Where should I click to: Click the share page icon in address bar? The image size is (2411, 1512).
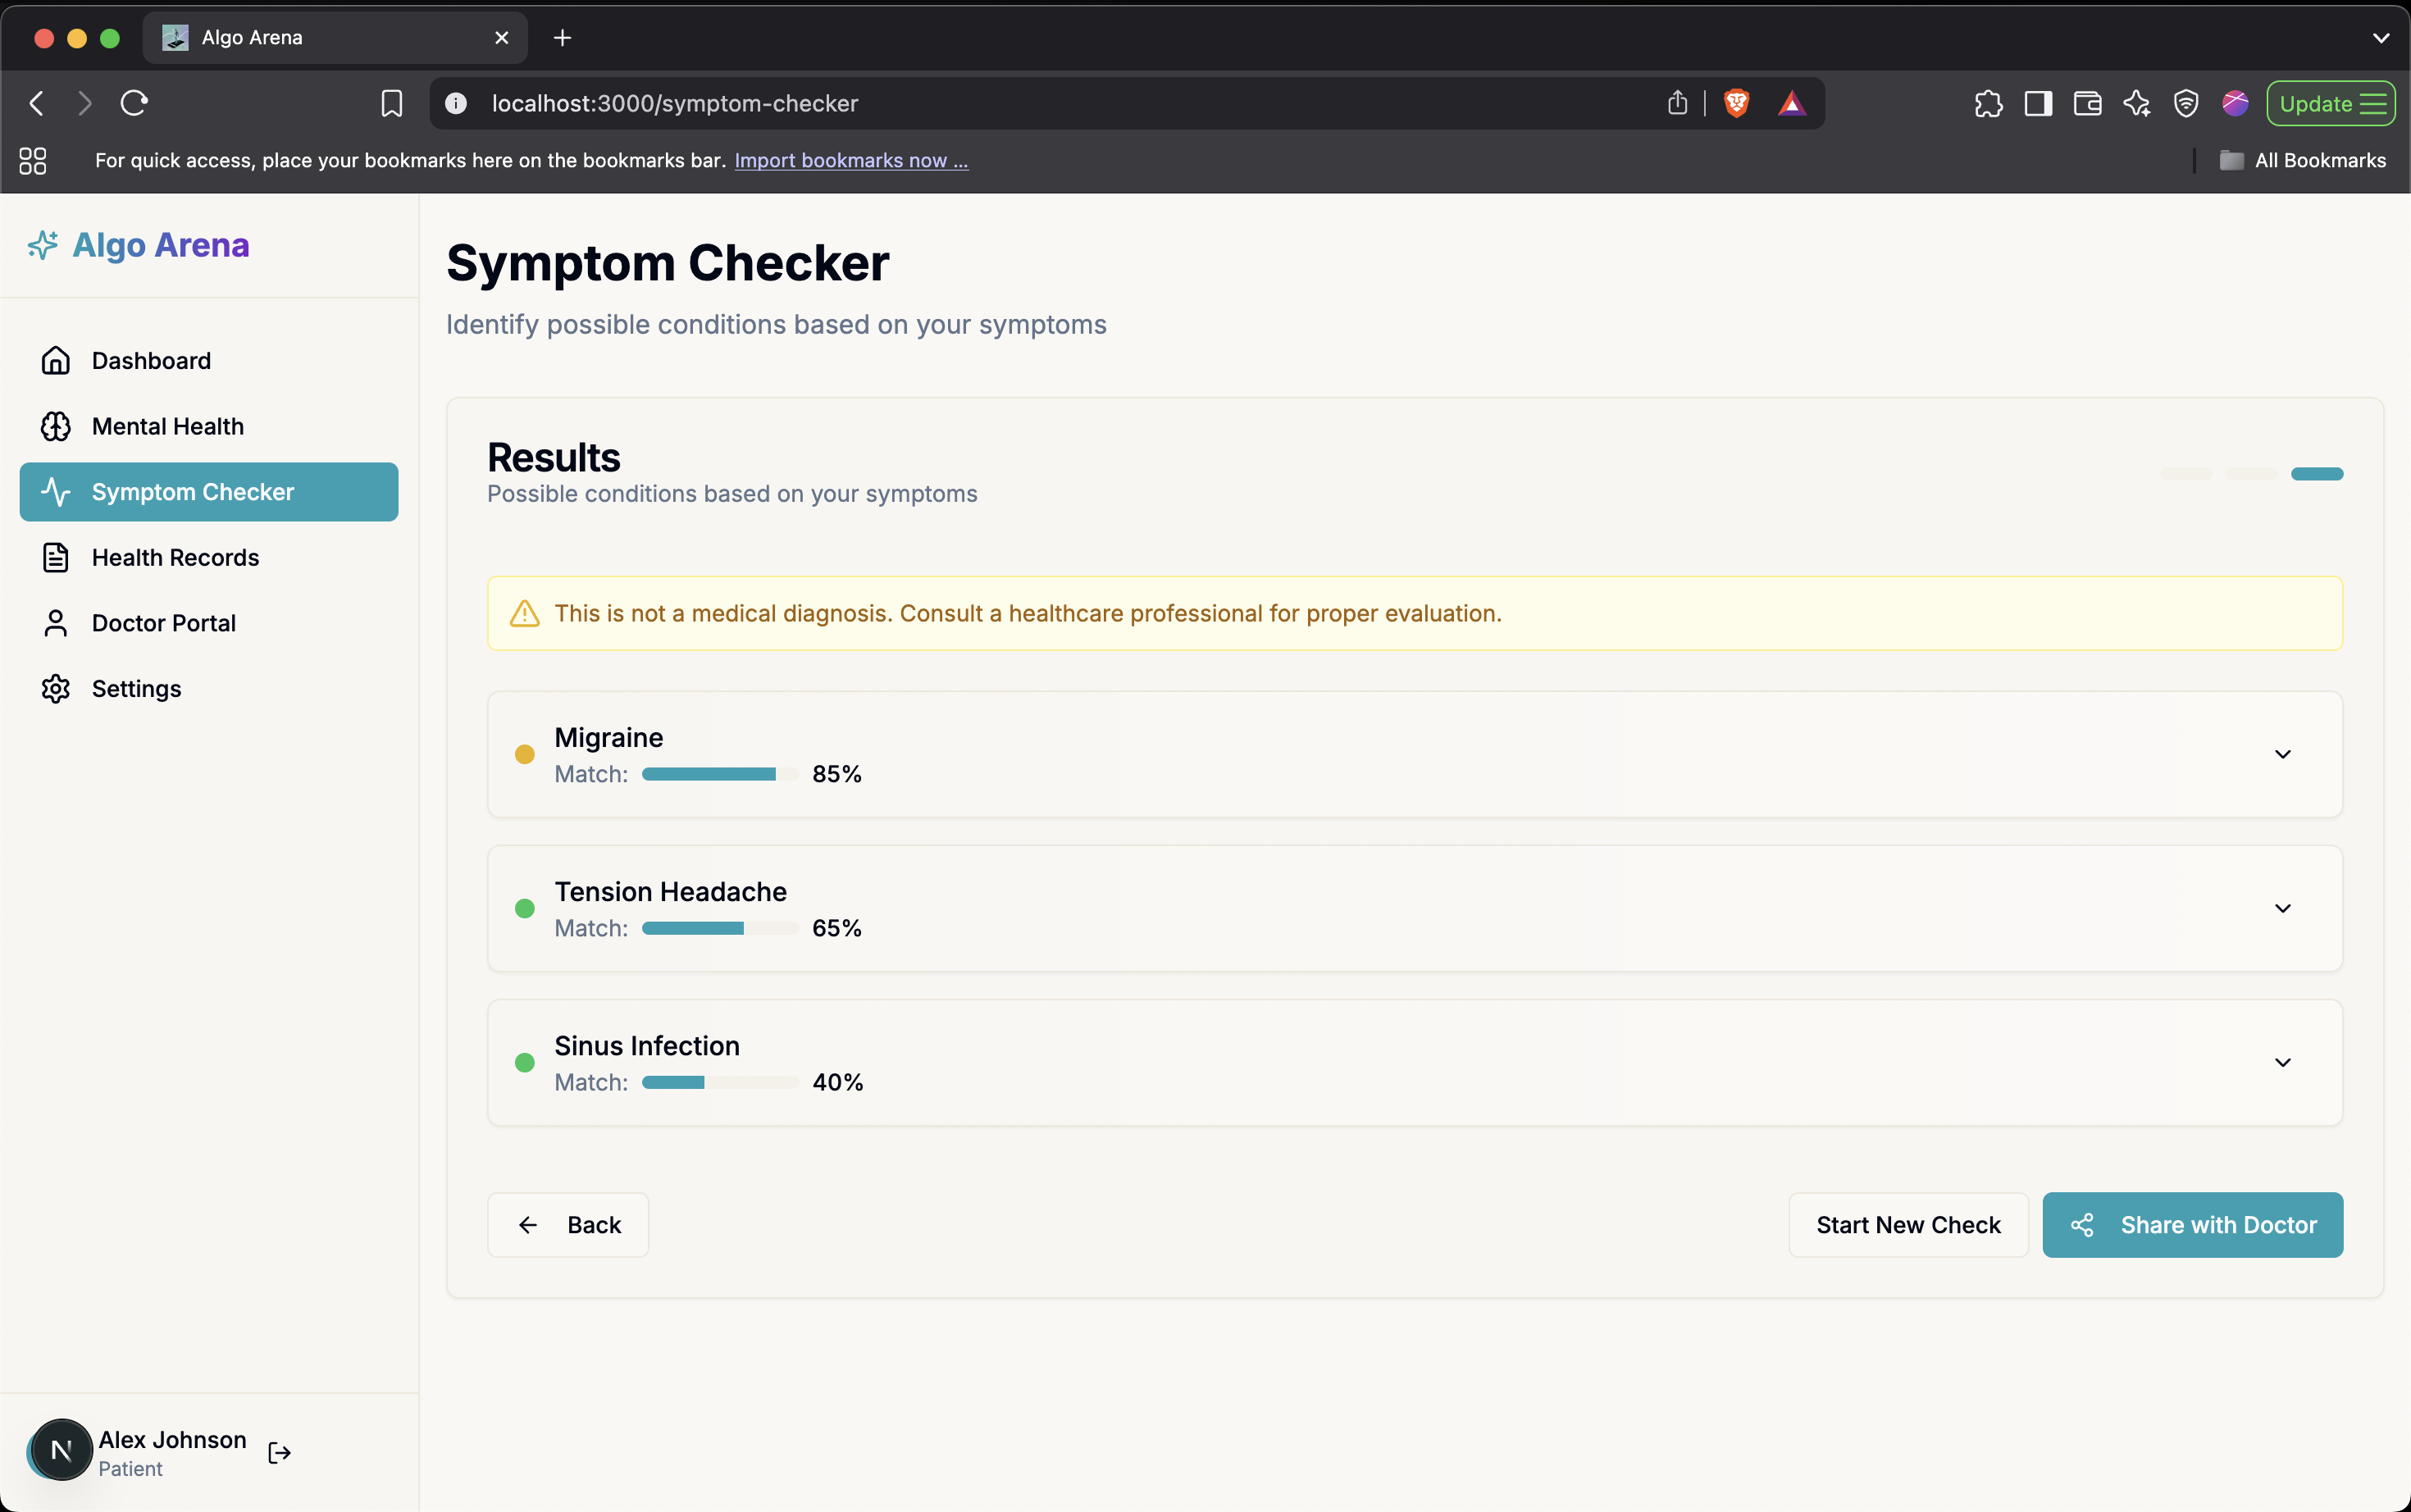coord(1677,103)
